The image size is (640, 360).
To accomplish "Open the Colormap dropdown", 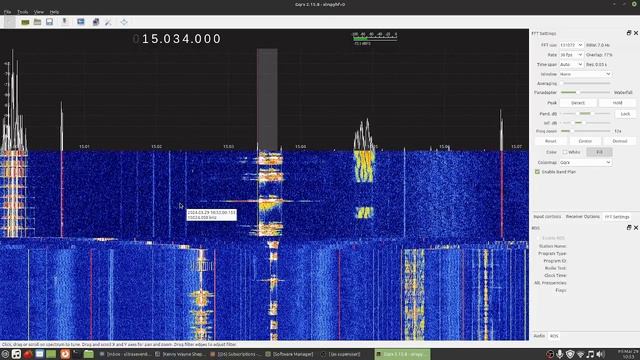I will (585, 162).
